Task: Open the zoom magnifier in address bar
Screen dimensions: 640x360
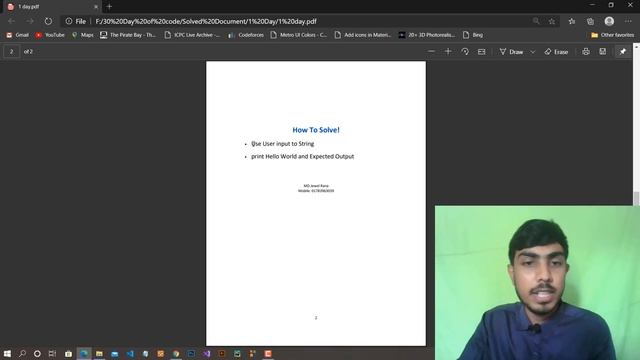Action: pos(536,21)
